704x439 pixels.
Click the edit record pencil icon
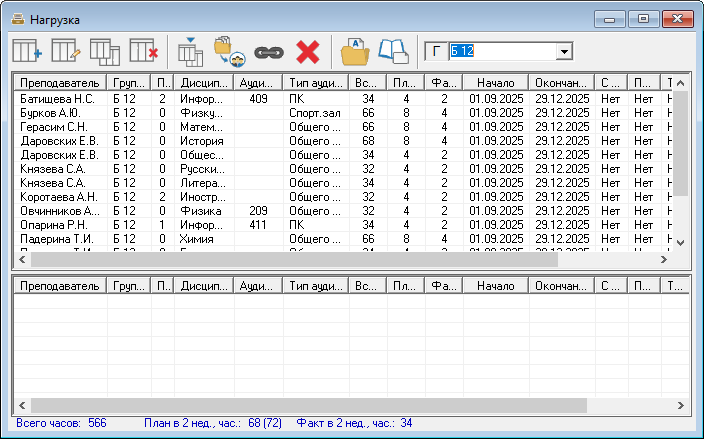point(66,51)
